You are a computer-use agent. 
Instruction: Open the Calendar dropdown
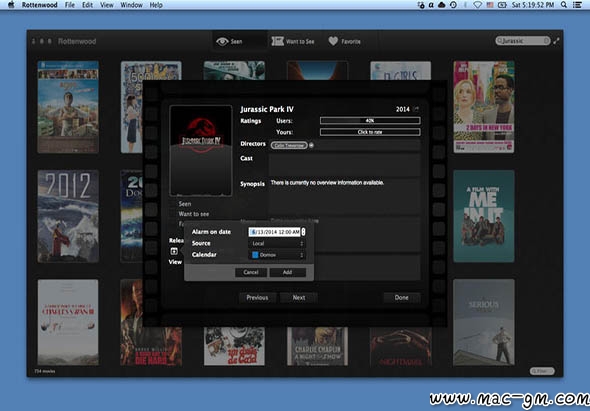click(277, 255)
